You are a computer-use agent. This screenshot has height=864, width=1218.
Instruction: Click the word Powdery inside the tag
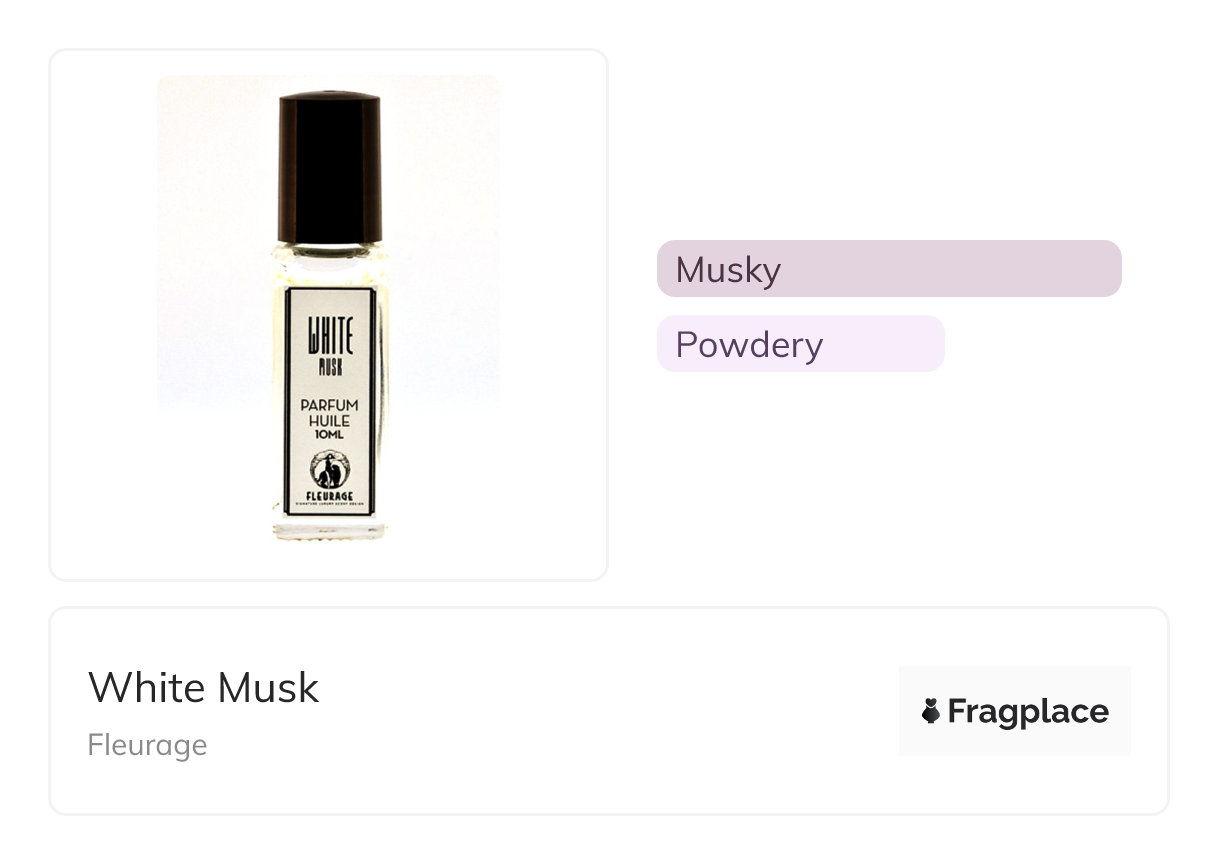[749, 344]
